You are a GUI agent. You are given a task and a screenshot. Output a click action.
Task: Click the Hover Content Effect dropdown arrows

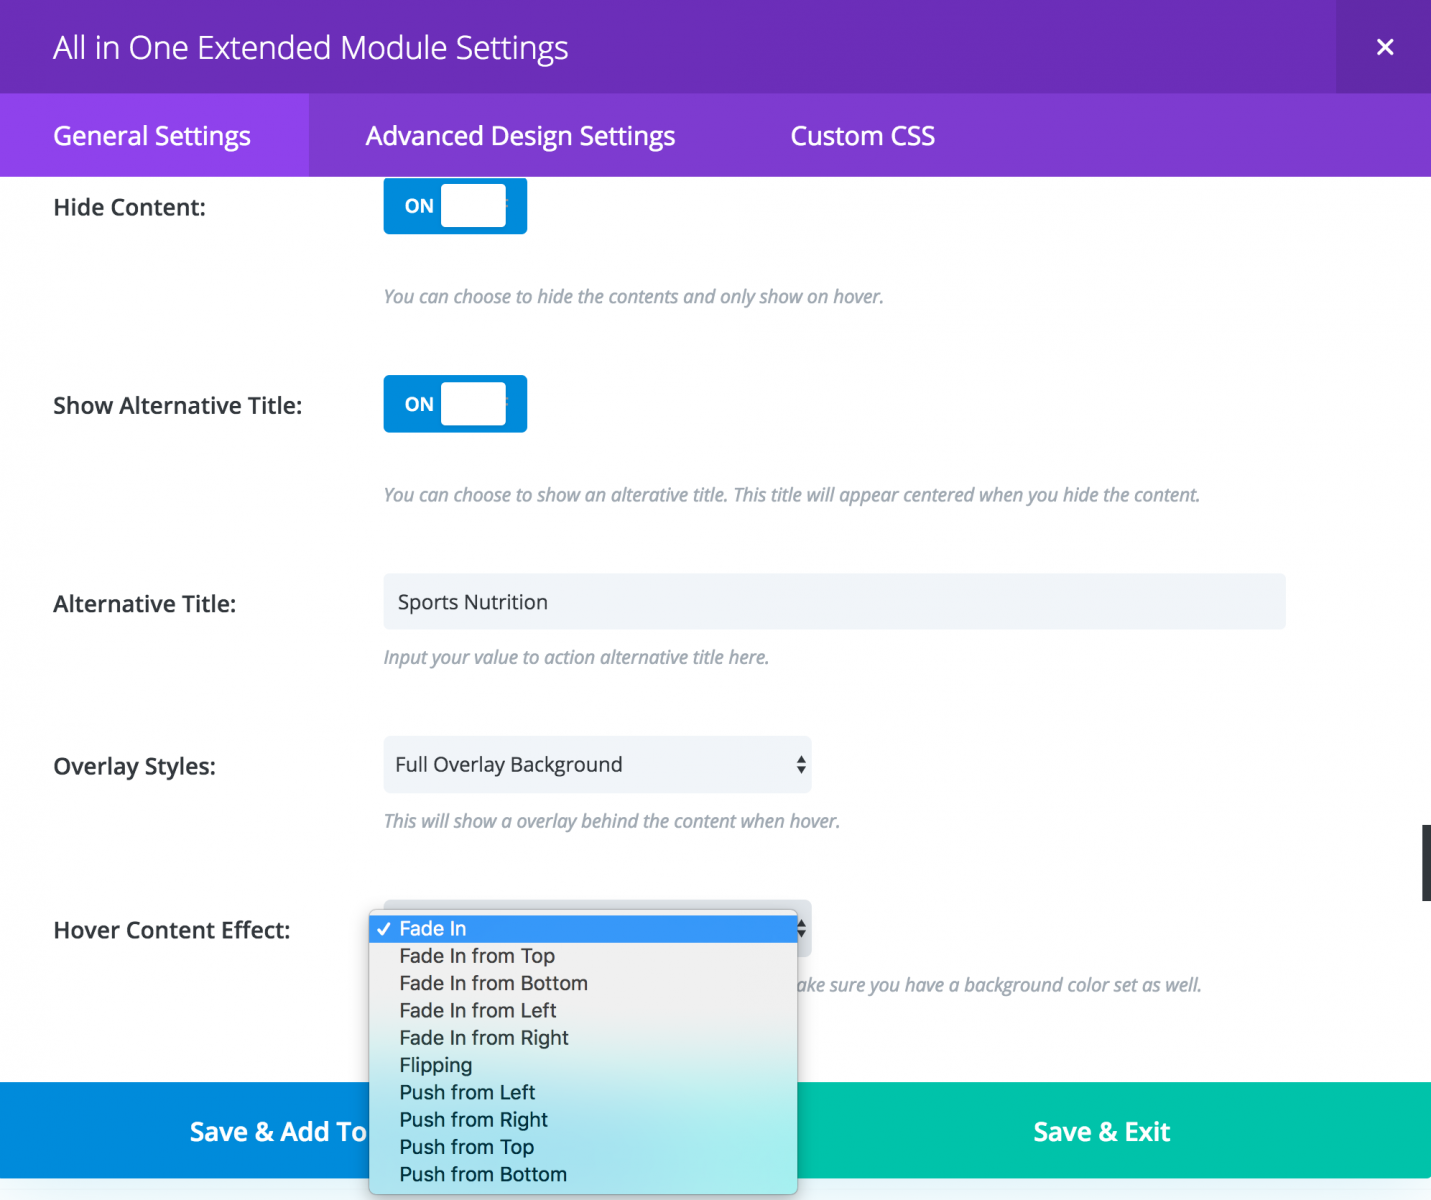click(802, 929)
